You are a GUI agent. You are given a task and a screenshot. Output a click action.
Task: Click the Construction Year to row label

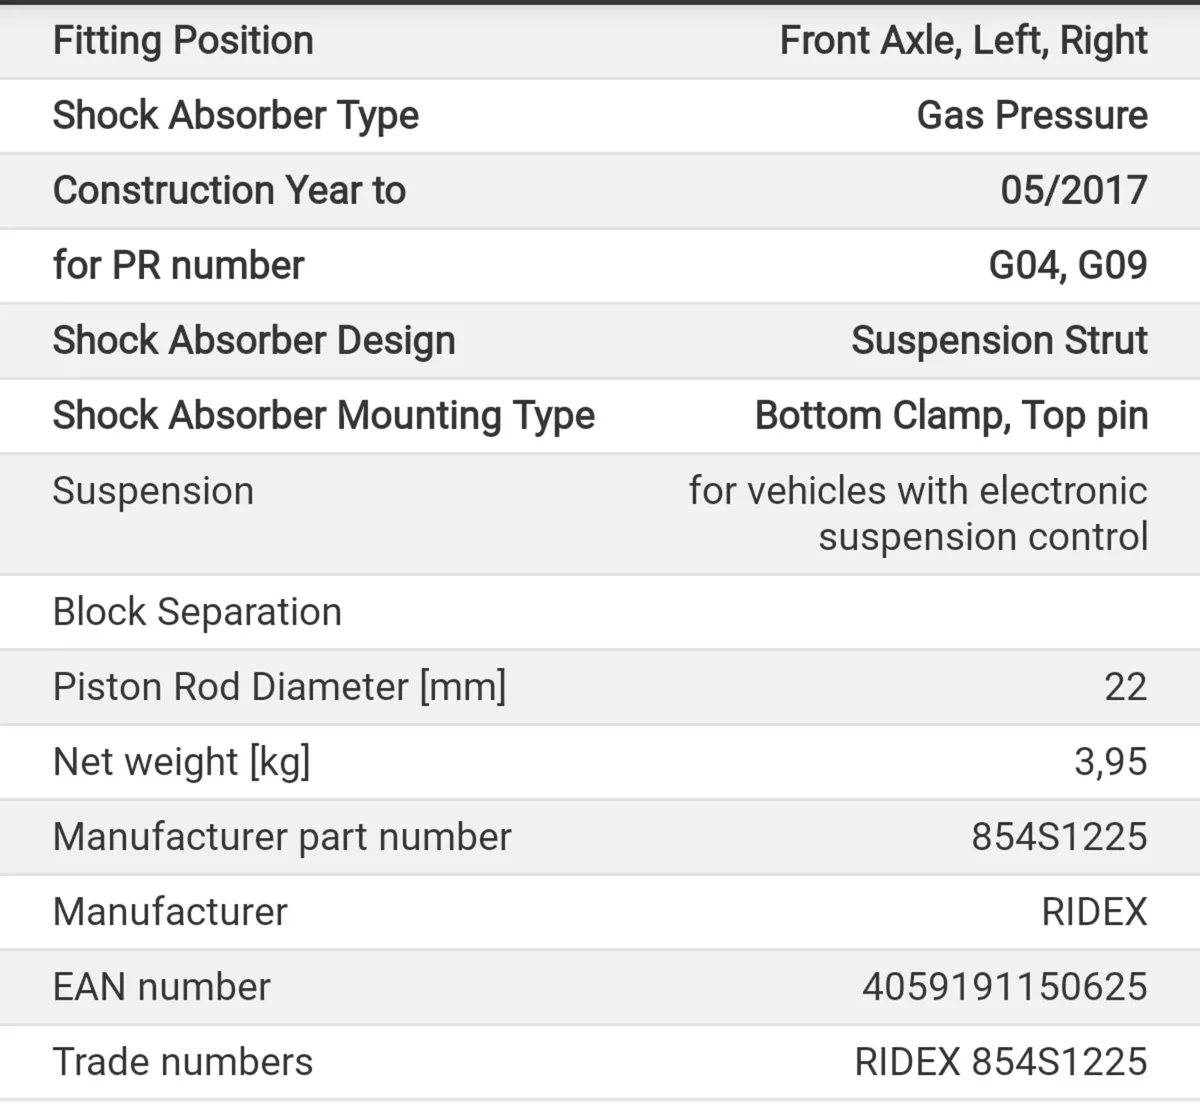[229, 191]
